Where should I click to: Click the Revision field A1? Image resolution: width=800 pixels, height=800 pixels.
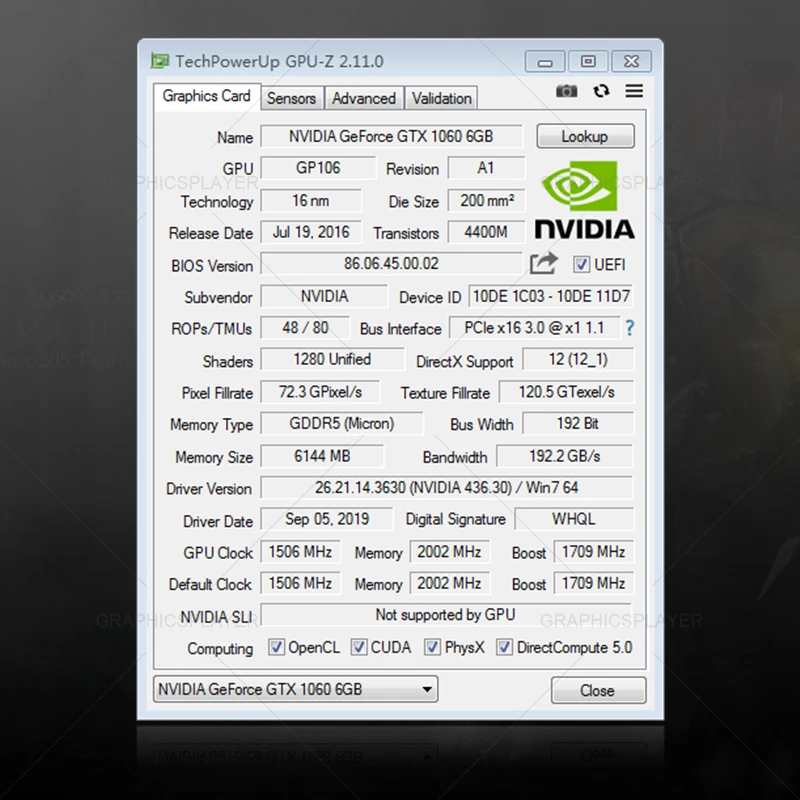pyautogui.click(x=486, y=168)
